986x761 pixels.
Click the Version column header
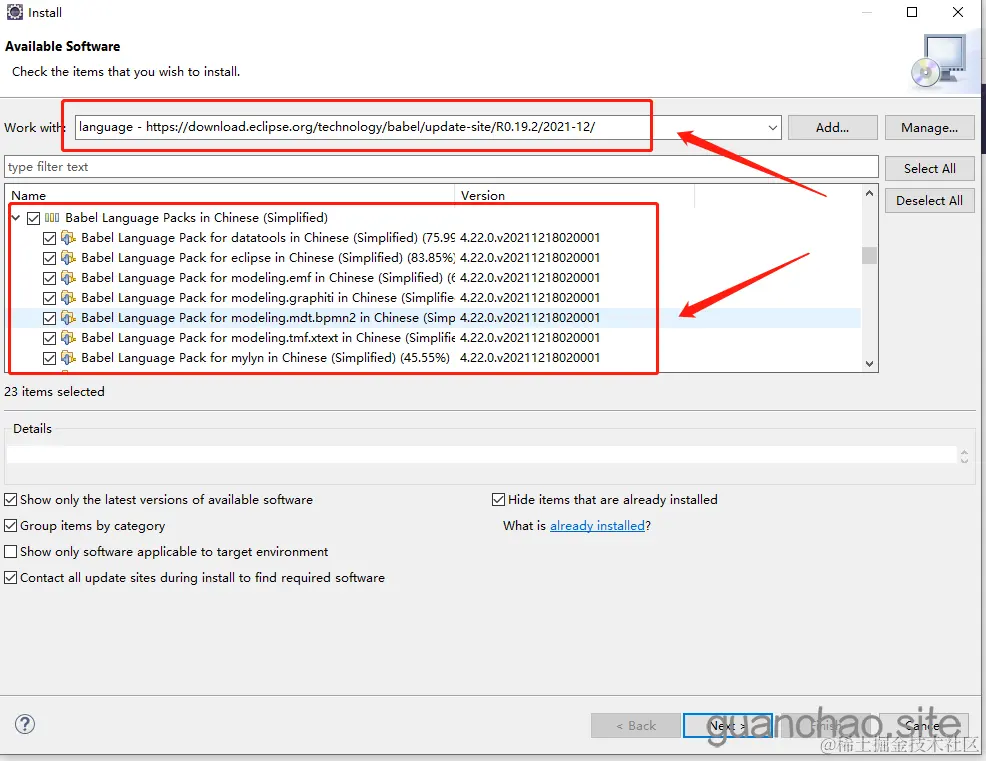click(x=574, y=196)
